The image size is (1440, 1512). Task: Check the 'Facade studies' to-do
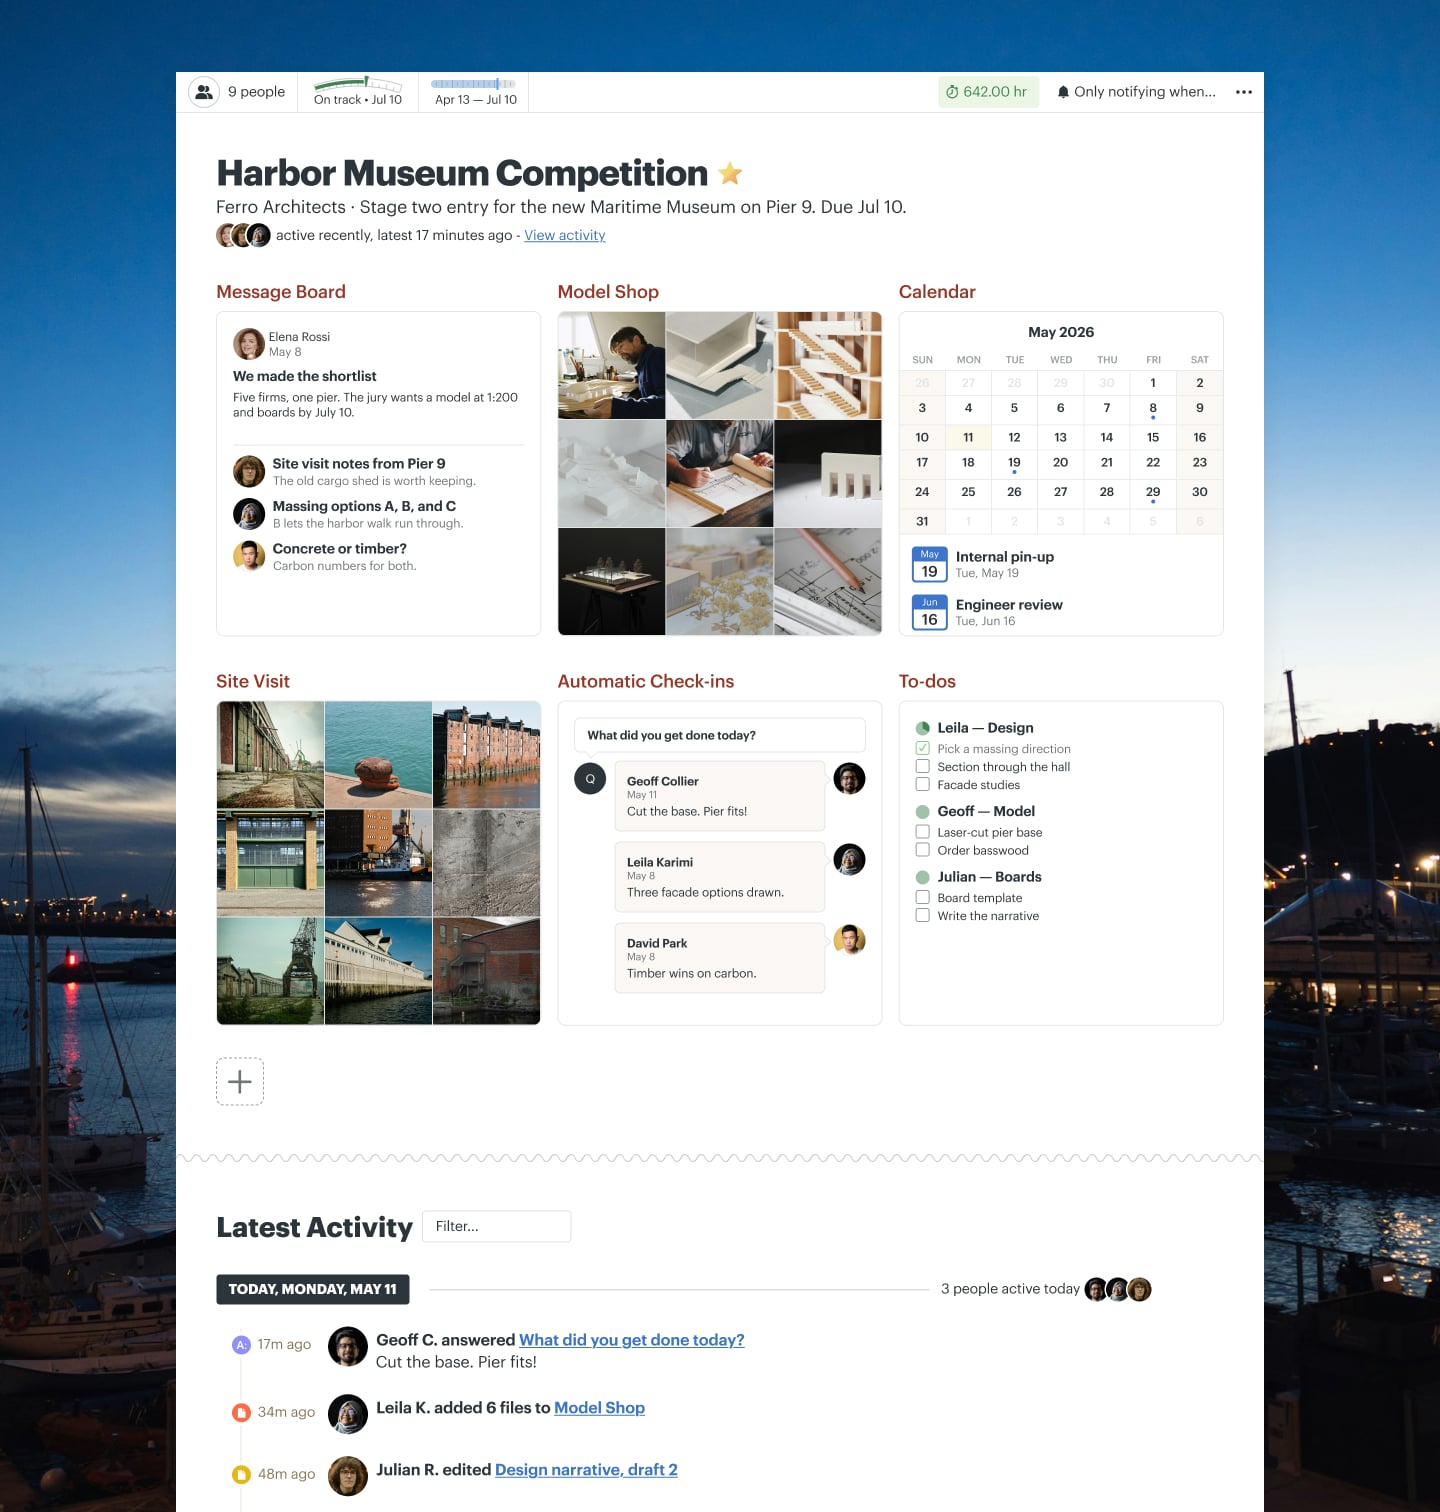[922, 785]
